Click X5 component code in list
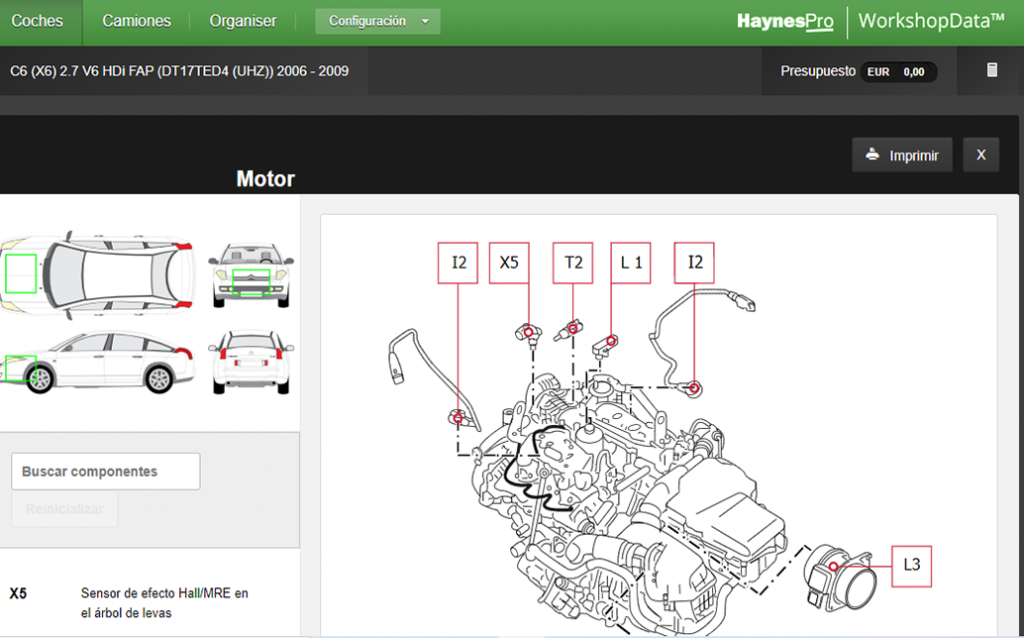 (x=18, y=594)
